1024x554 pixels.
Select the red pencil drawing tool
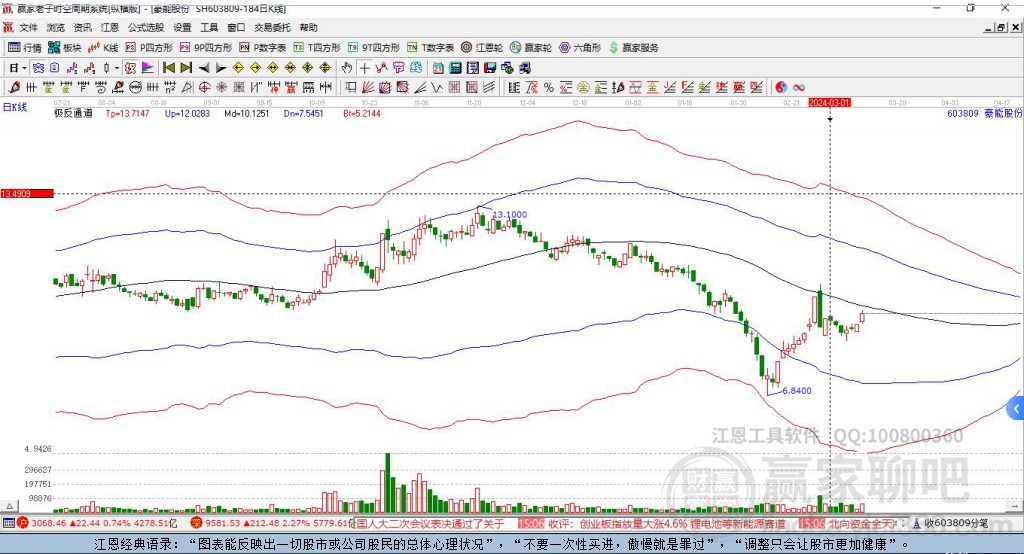14,88
